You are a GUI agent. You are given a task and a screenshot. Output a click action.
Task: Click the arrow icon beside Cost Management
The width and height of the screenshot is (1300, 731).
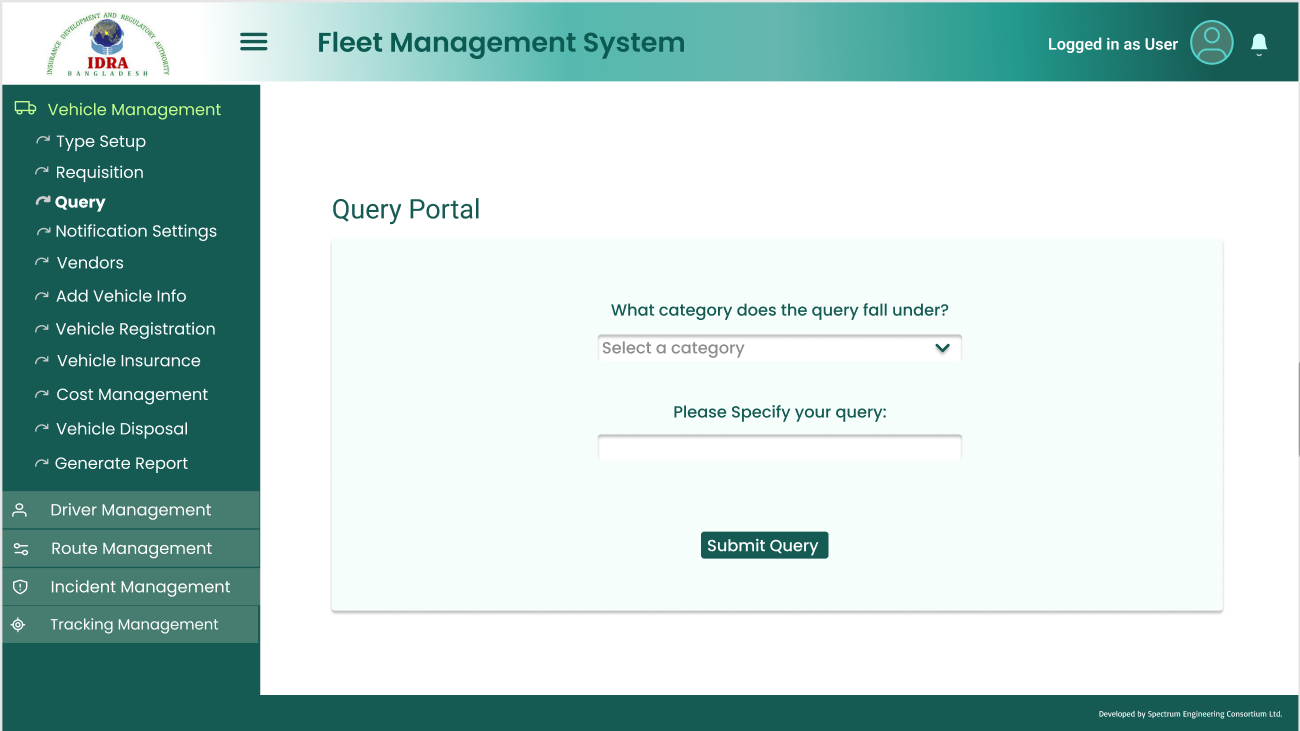42,394
